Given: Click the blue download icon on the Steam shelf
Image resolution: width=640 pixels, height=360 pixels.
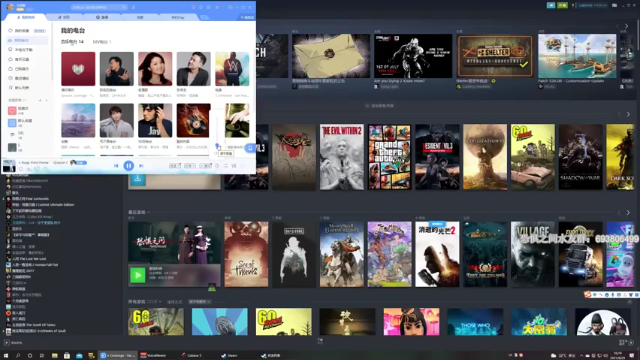Looking at the screenshot, I should [x=138, y=179].
